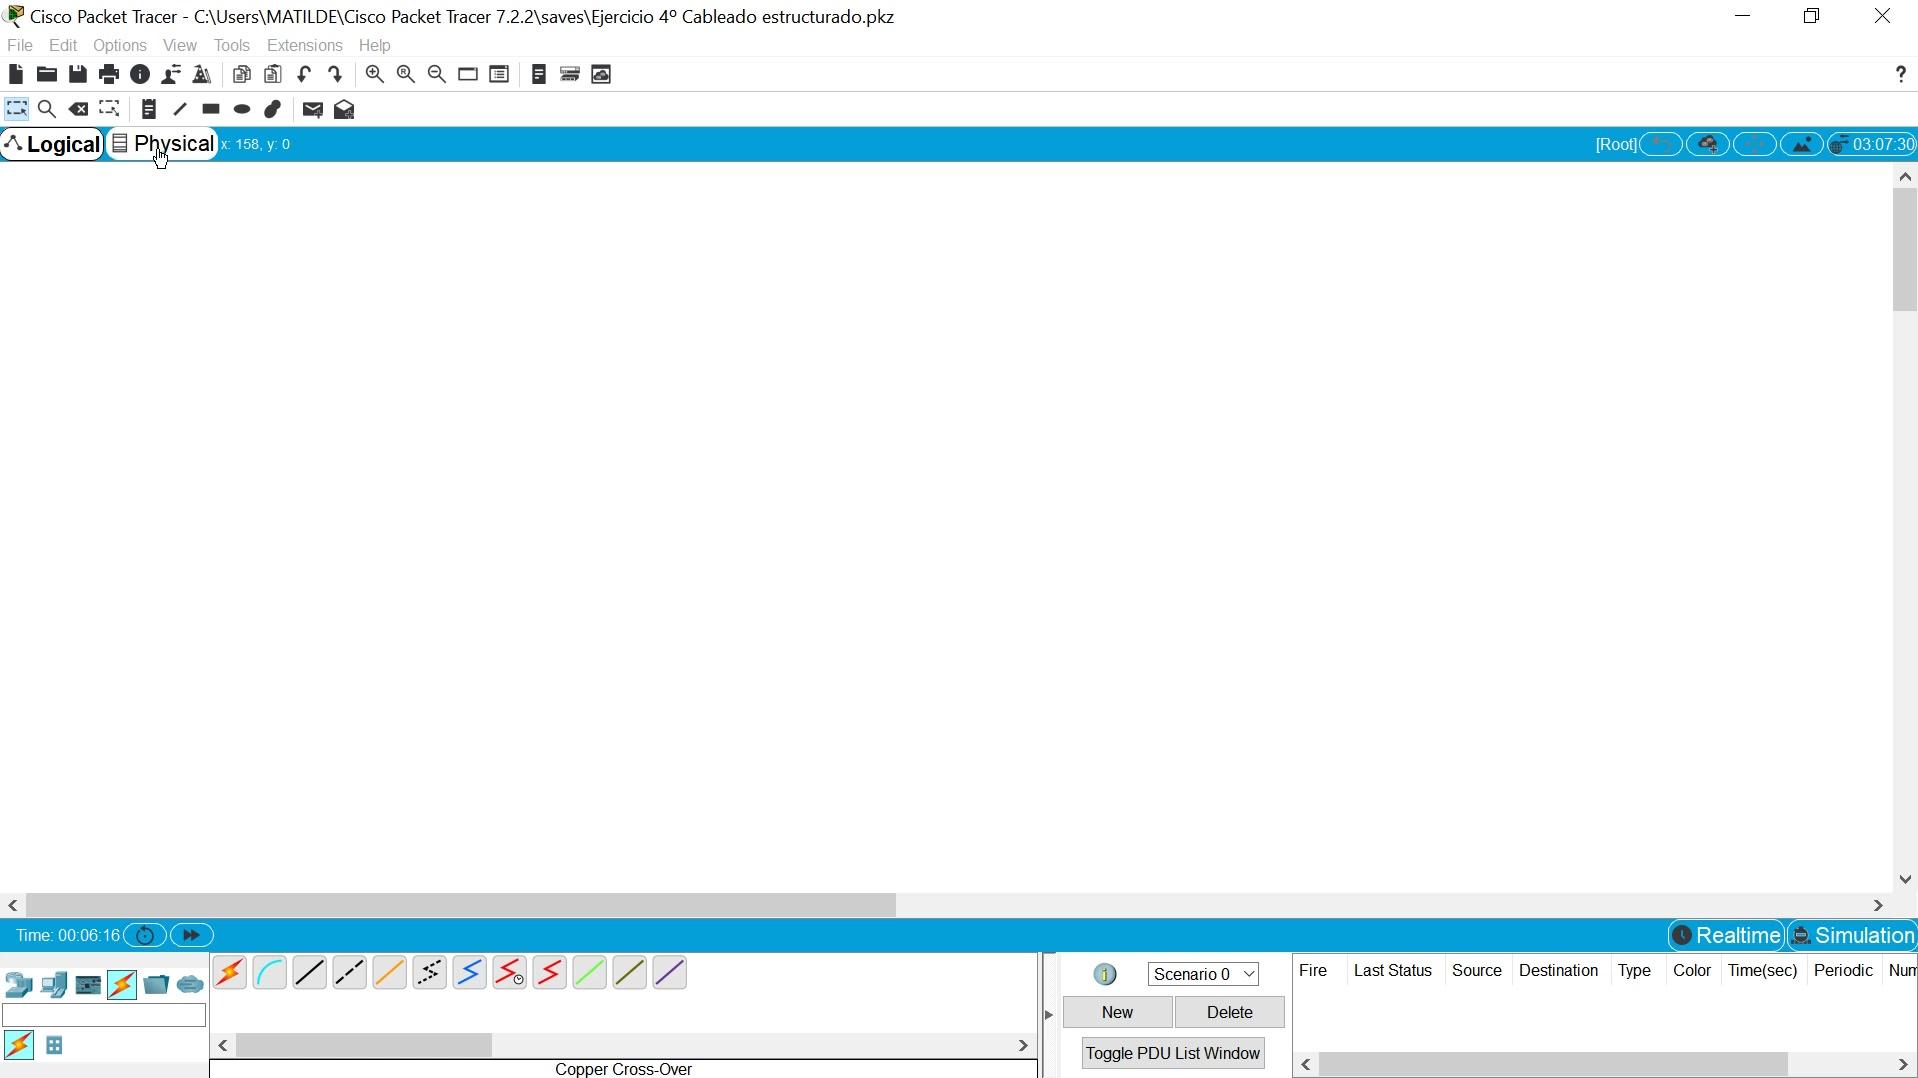Zoom out of the workspace
The image size is (1918, 1078).
(437, 75)
